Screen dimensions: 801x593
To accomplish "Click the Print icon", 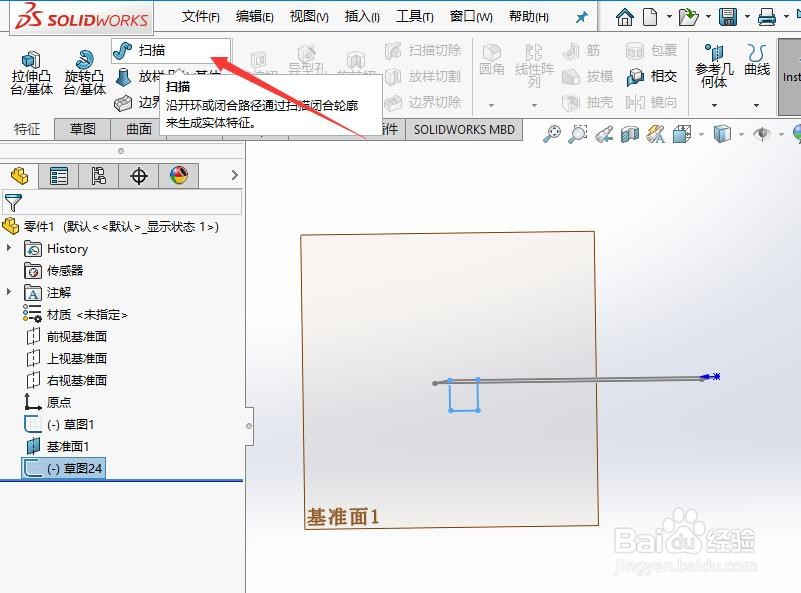I will 767,17.
